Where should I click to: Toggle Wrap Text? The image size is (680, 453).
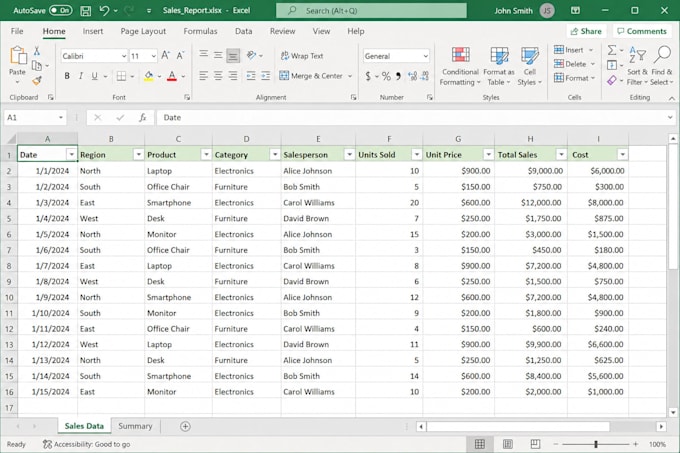point(302,56)
